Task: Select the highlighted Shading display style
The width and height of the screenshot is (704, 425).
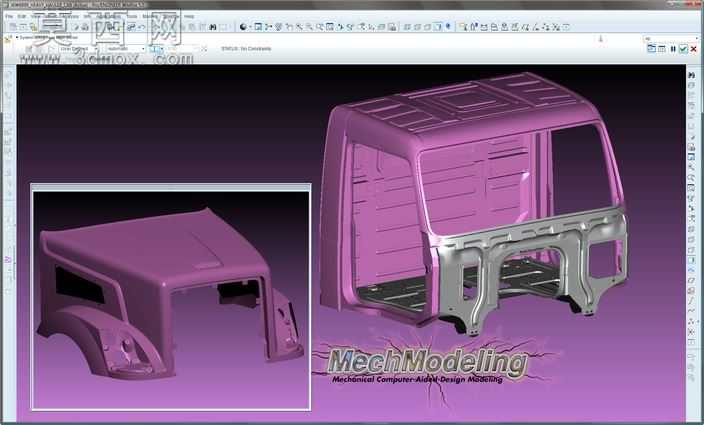Action: click(x=438, y=27)
